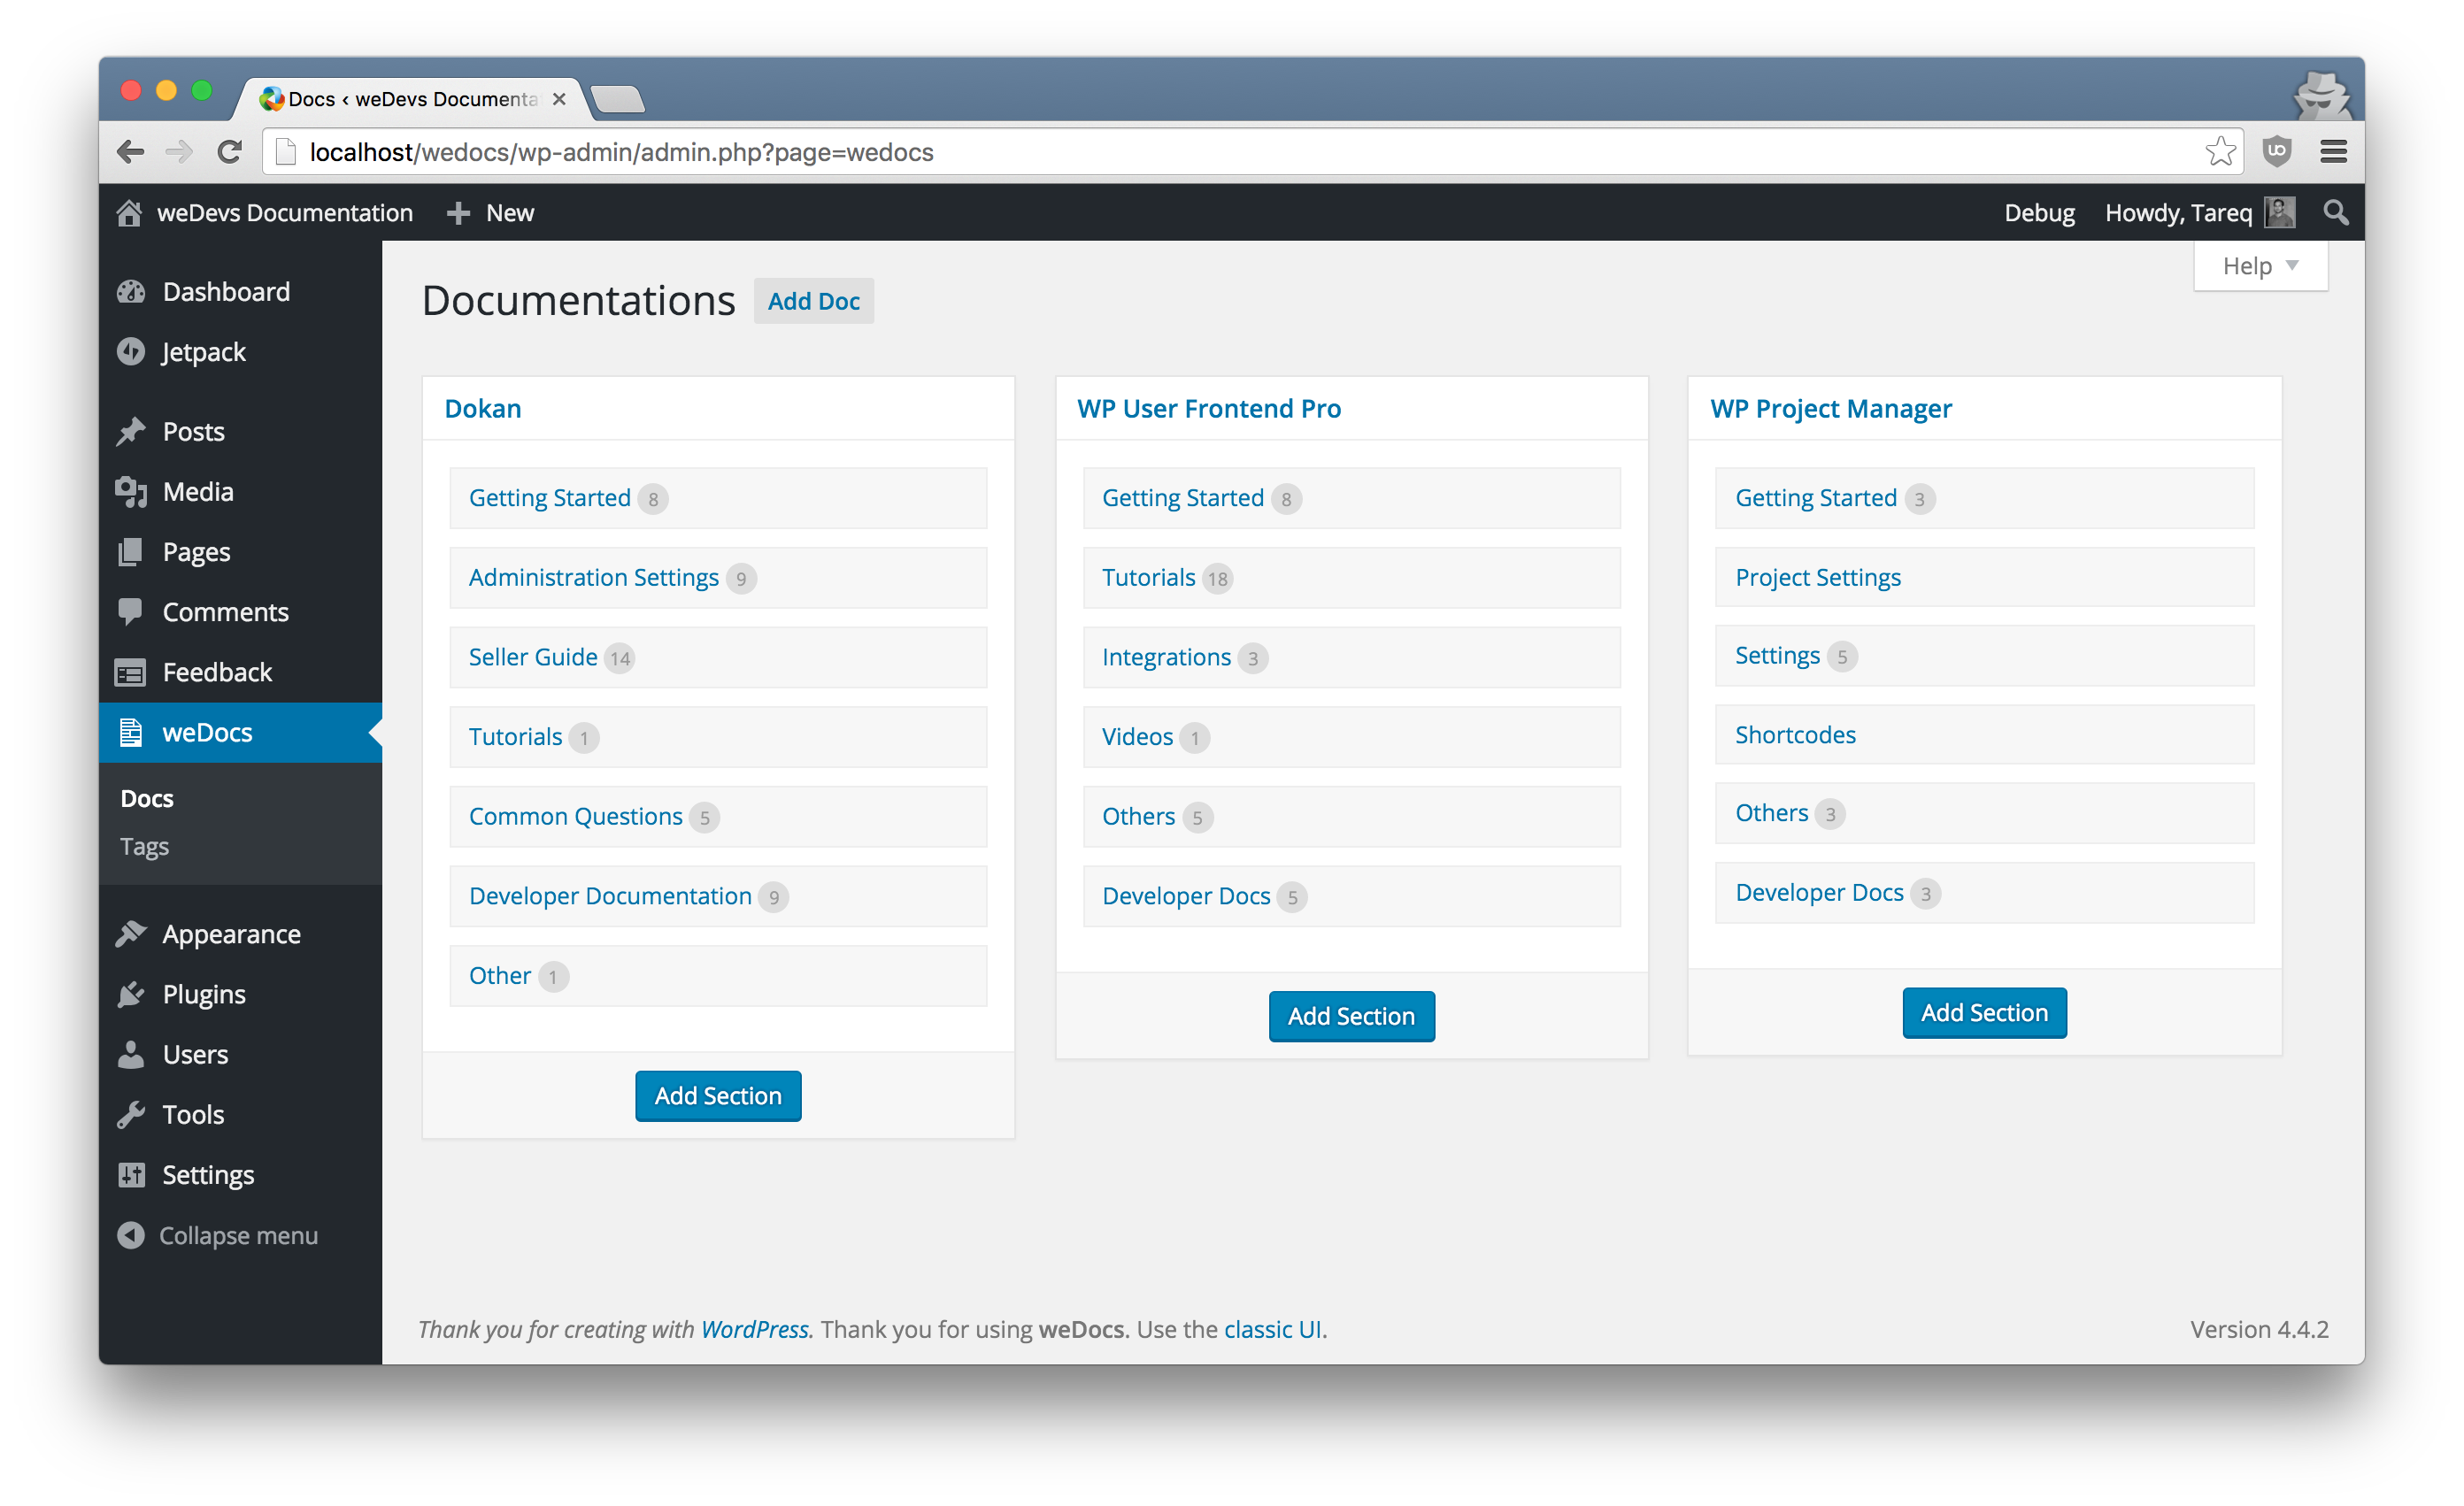The width and height of the screenshot is (2464, 1506).
Task: Click Add Section under Dokan
Action: point(716,1095)
